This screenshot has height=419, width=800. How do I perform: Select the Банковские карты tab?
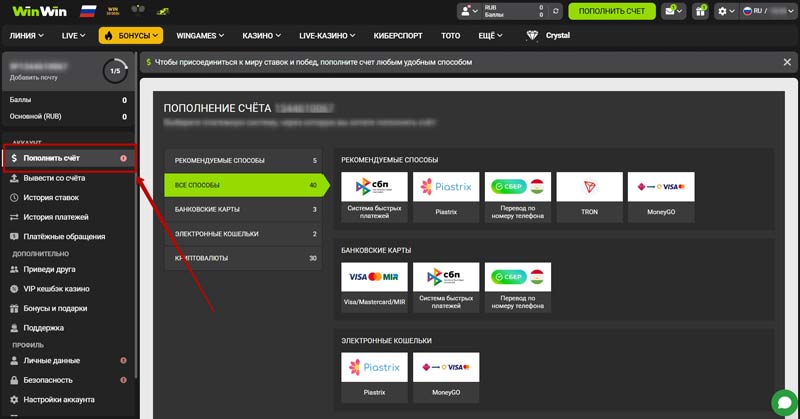[243, 209]
